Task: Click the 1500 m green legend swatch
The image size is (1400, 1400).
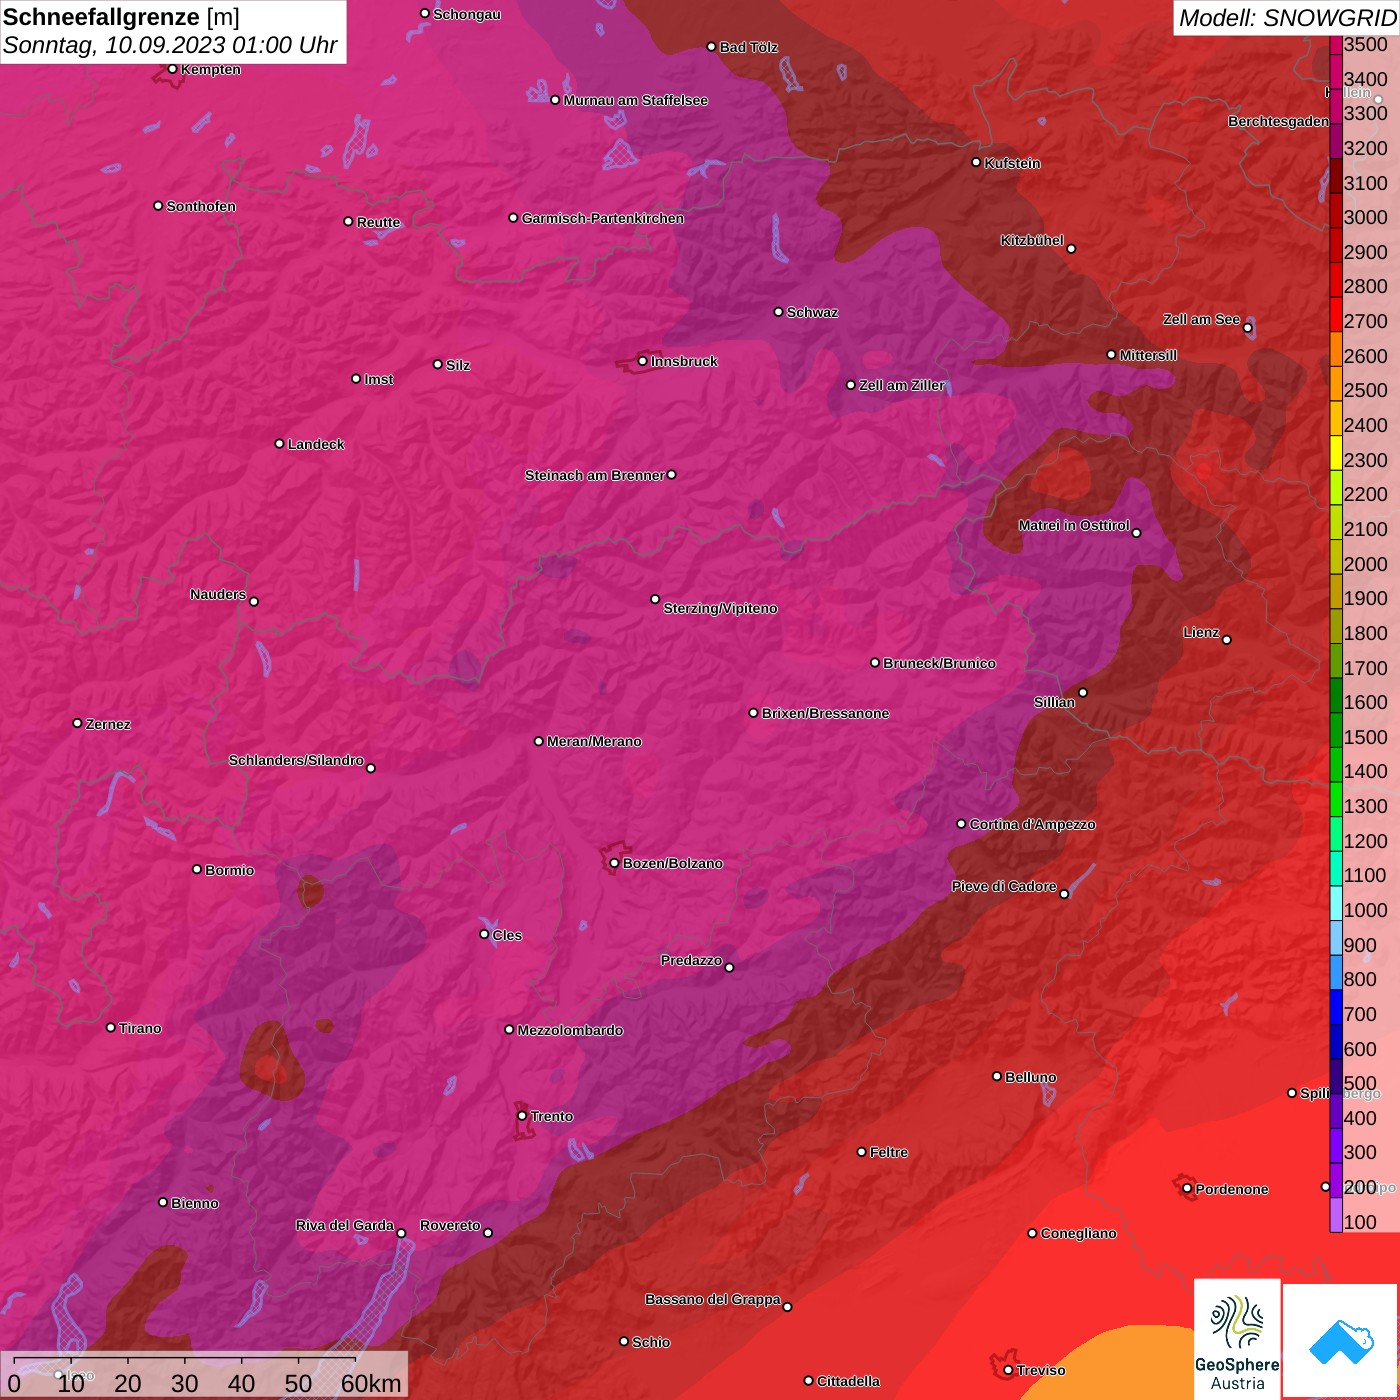Action: 1335,730
